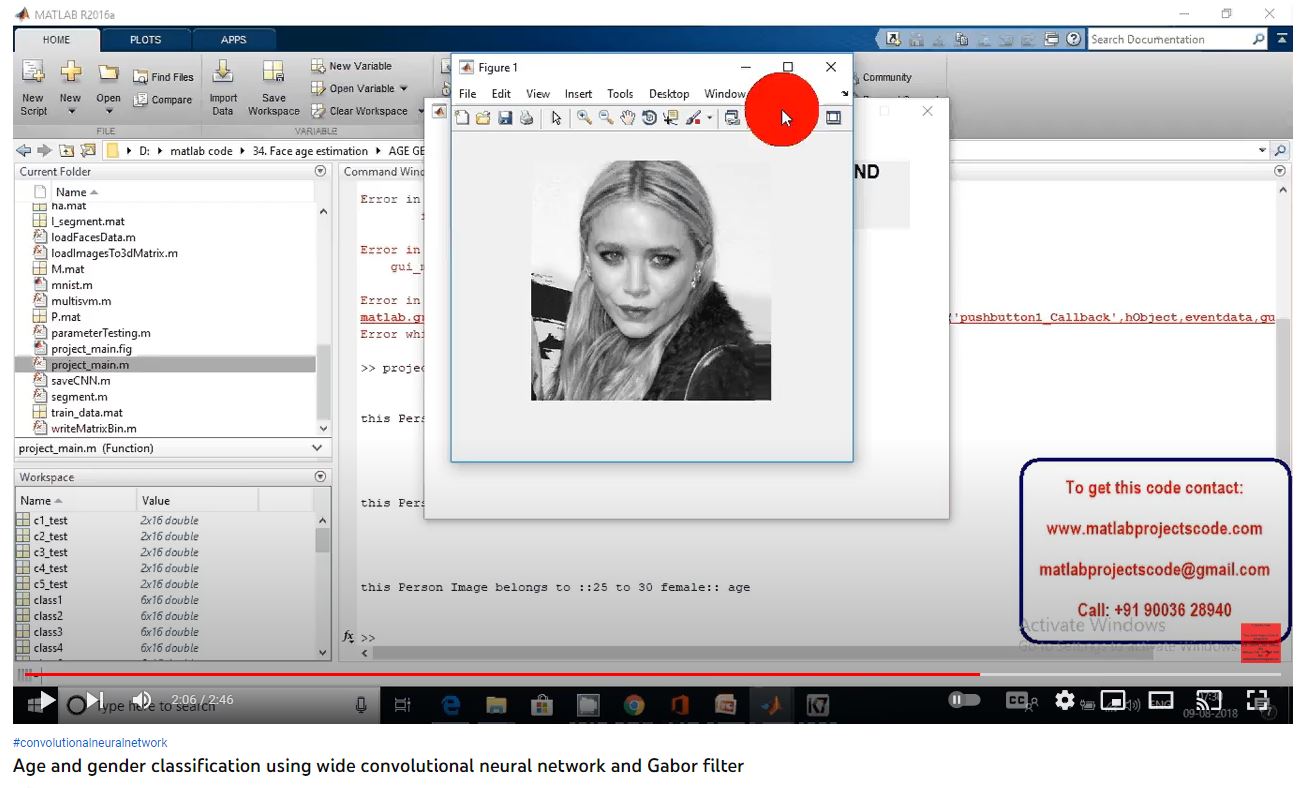Image resolution: width=1303 pixels, height=788 pixels.
Task: Toggle closed captions on the video
Action: (1017, 701)
